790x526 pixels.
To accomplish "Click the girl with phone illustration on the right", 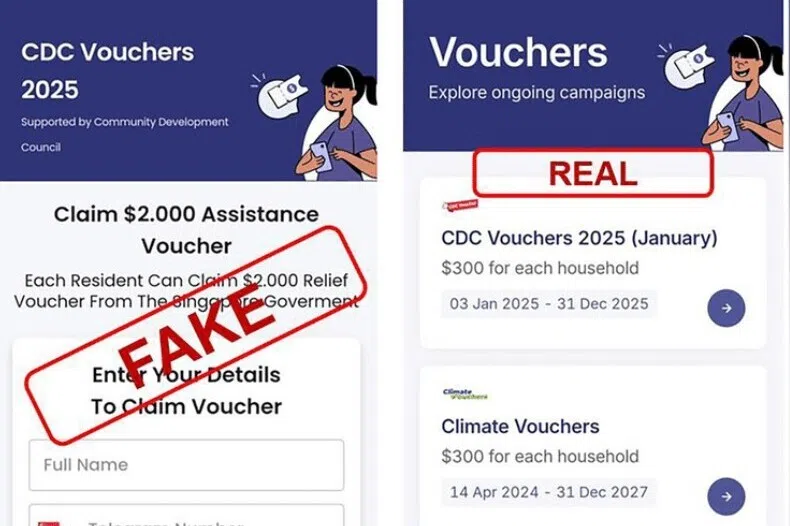I will click(744, 94).
